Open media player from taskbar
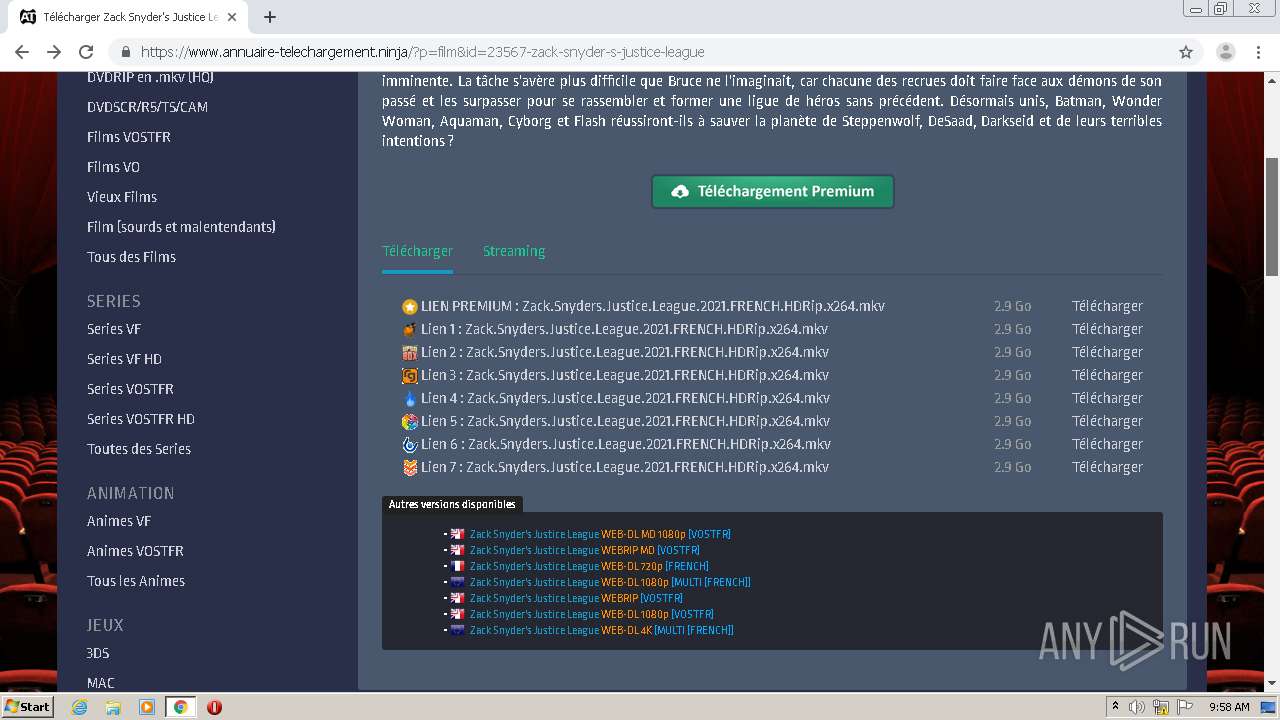The height and width of the screenshot is (720, 1280). (x=147, y=707)
